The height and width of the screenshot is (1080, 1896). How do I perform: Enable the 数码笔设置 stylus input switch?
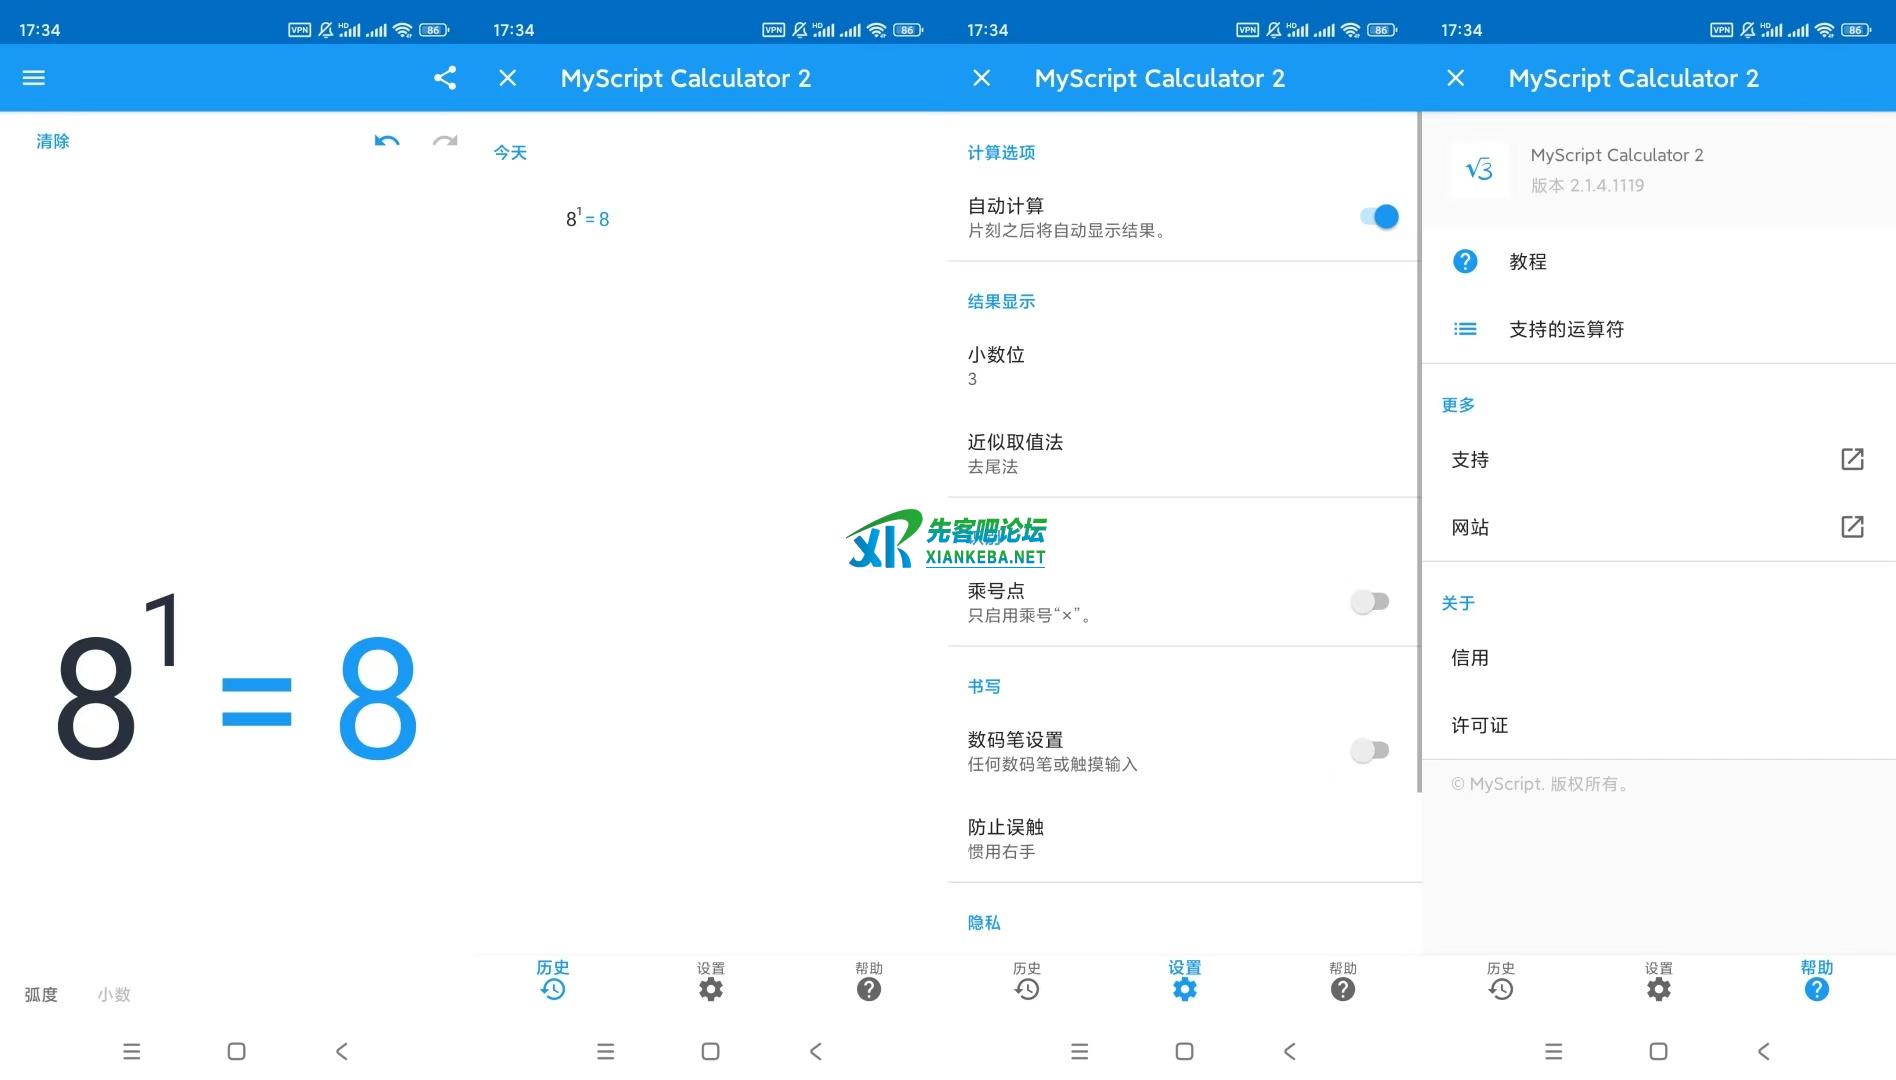1369,750
